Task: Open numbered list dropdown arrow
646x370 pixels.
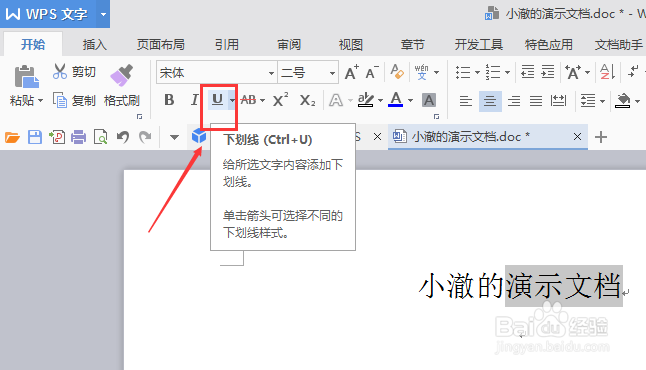Action: (508, 73)
